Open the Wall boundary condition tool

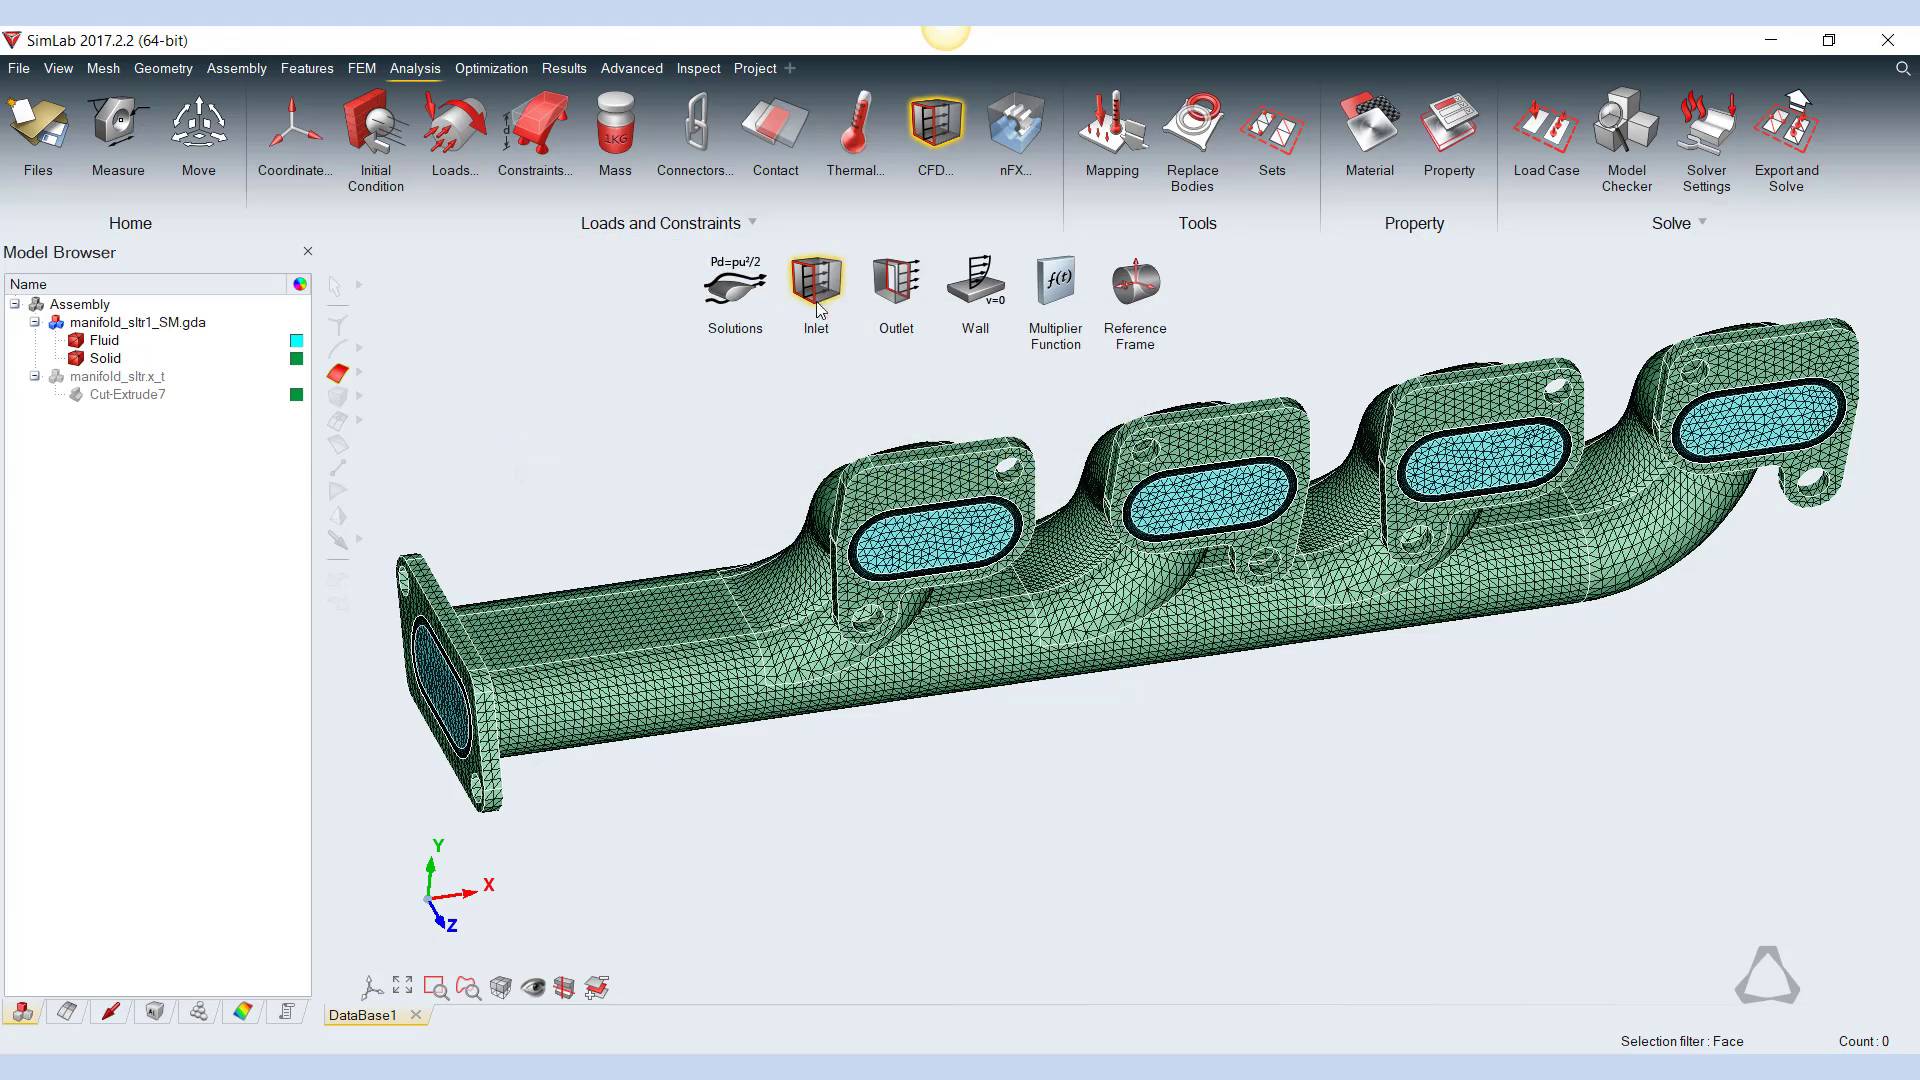coord(975,283)
